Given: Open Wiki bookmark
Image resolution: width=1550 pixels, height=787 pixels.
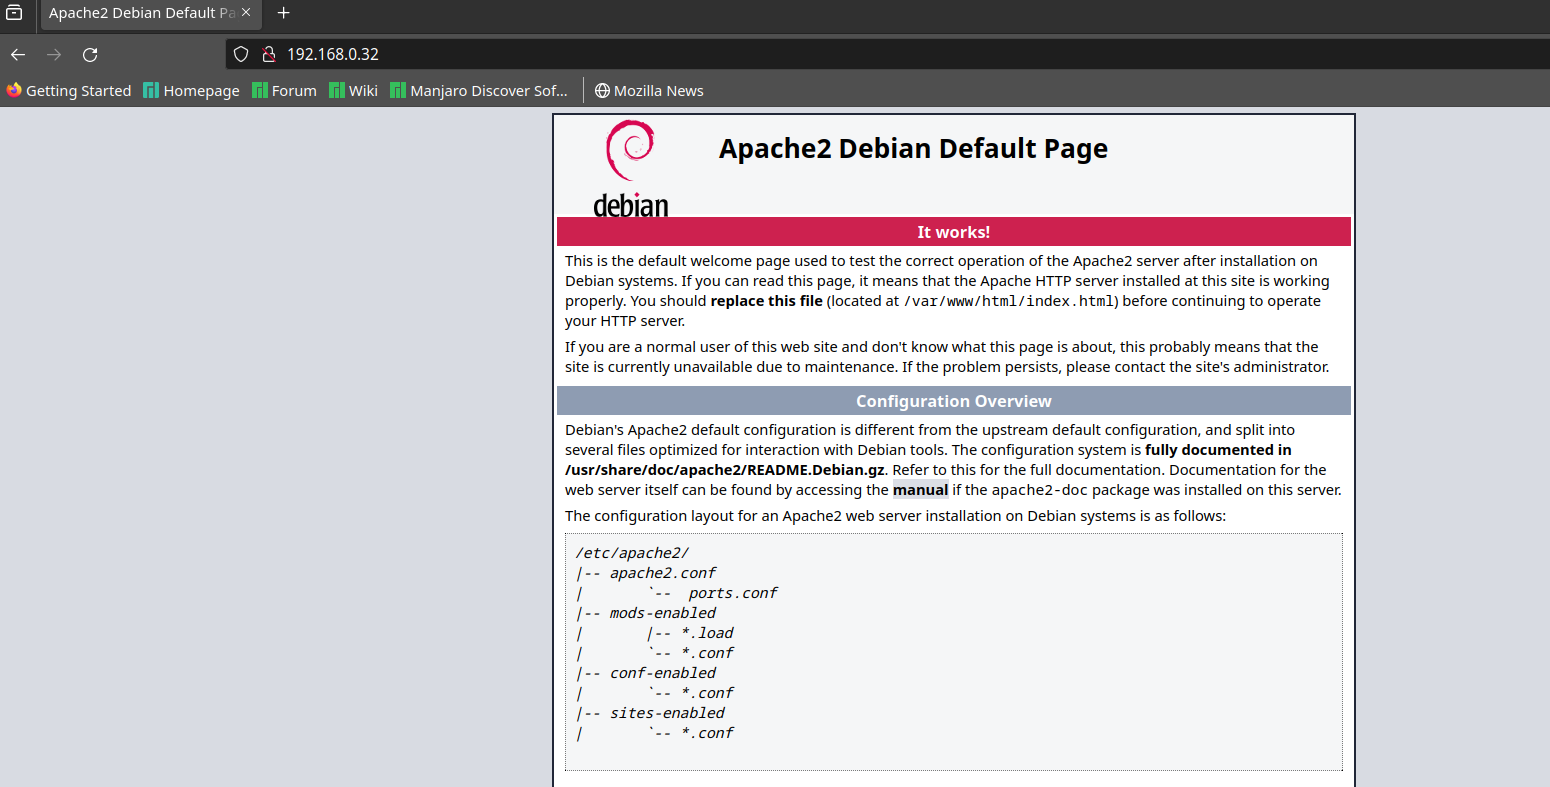Looking at the screenshot, I should click(x=354, y=90).
